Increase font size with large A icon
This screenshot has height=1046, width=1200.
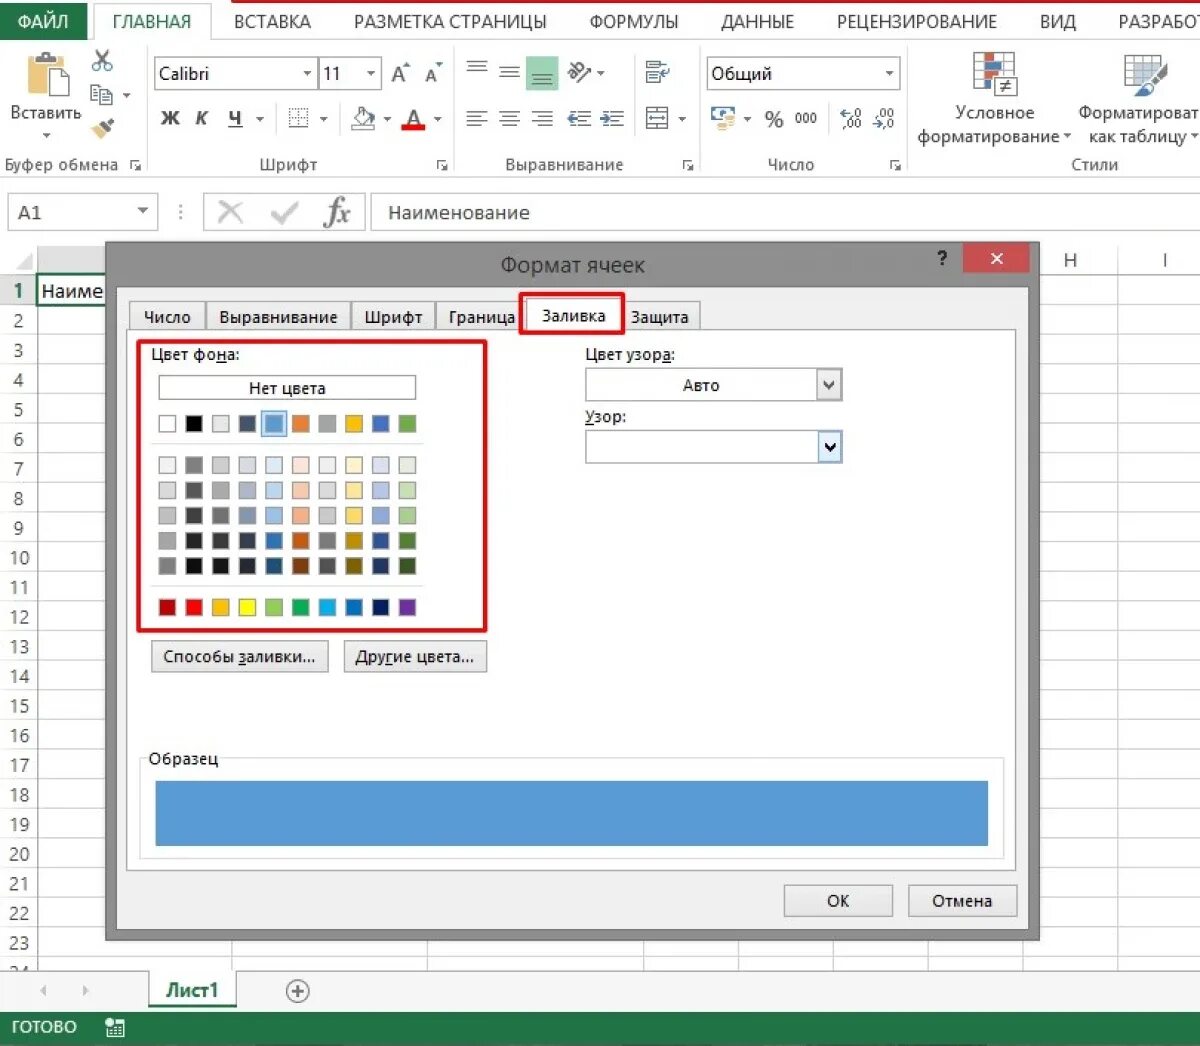pos(400,74)
